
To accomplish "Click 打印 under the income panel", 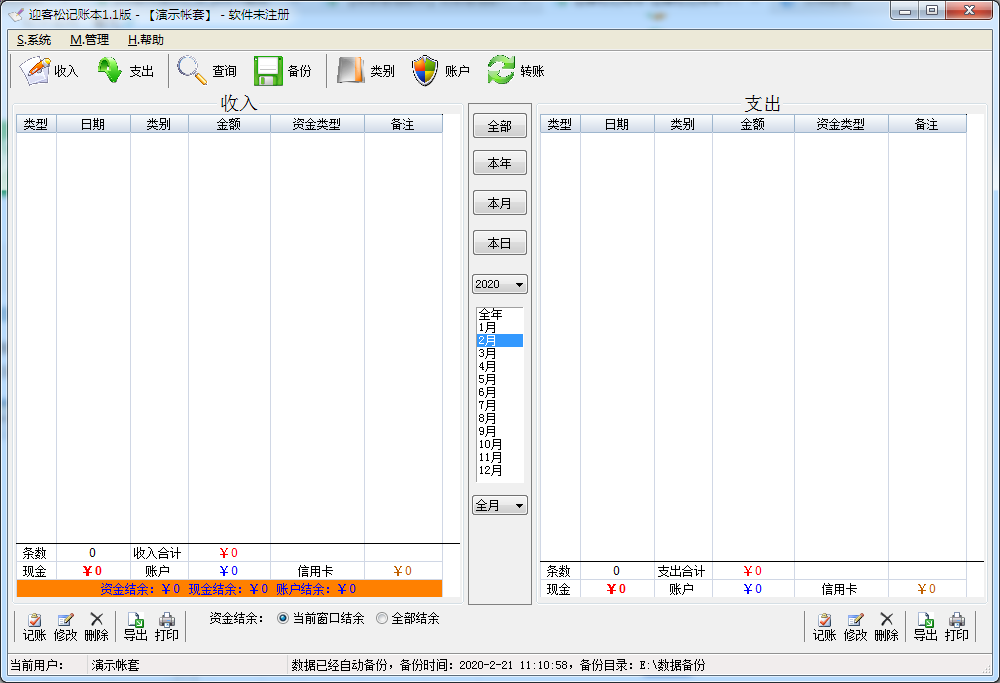I will tap(166, 628).
